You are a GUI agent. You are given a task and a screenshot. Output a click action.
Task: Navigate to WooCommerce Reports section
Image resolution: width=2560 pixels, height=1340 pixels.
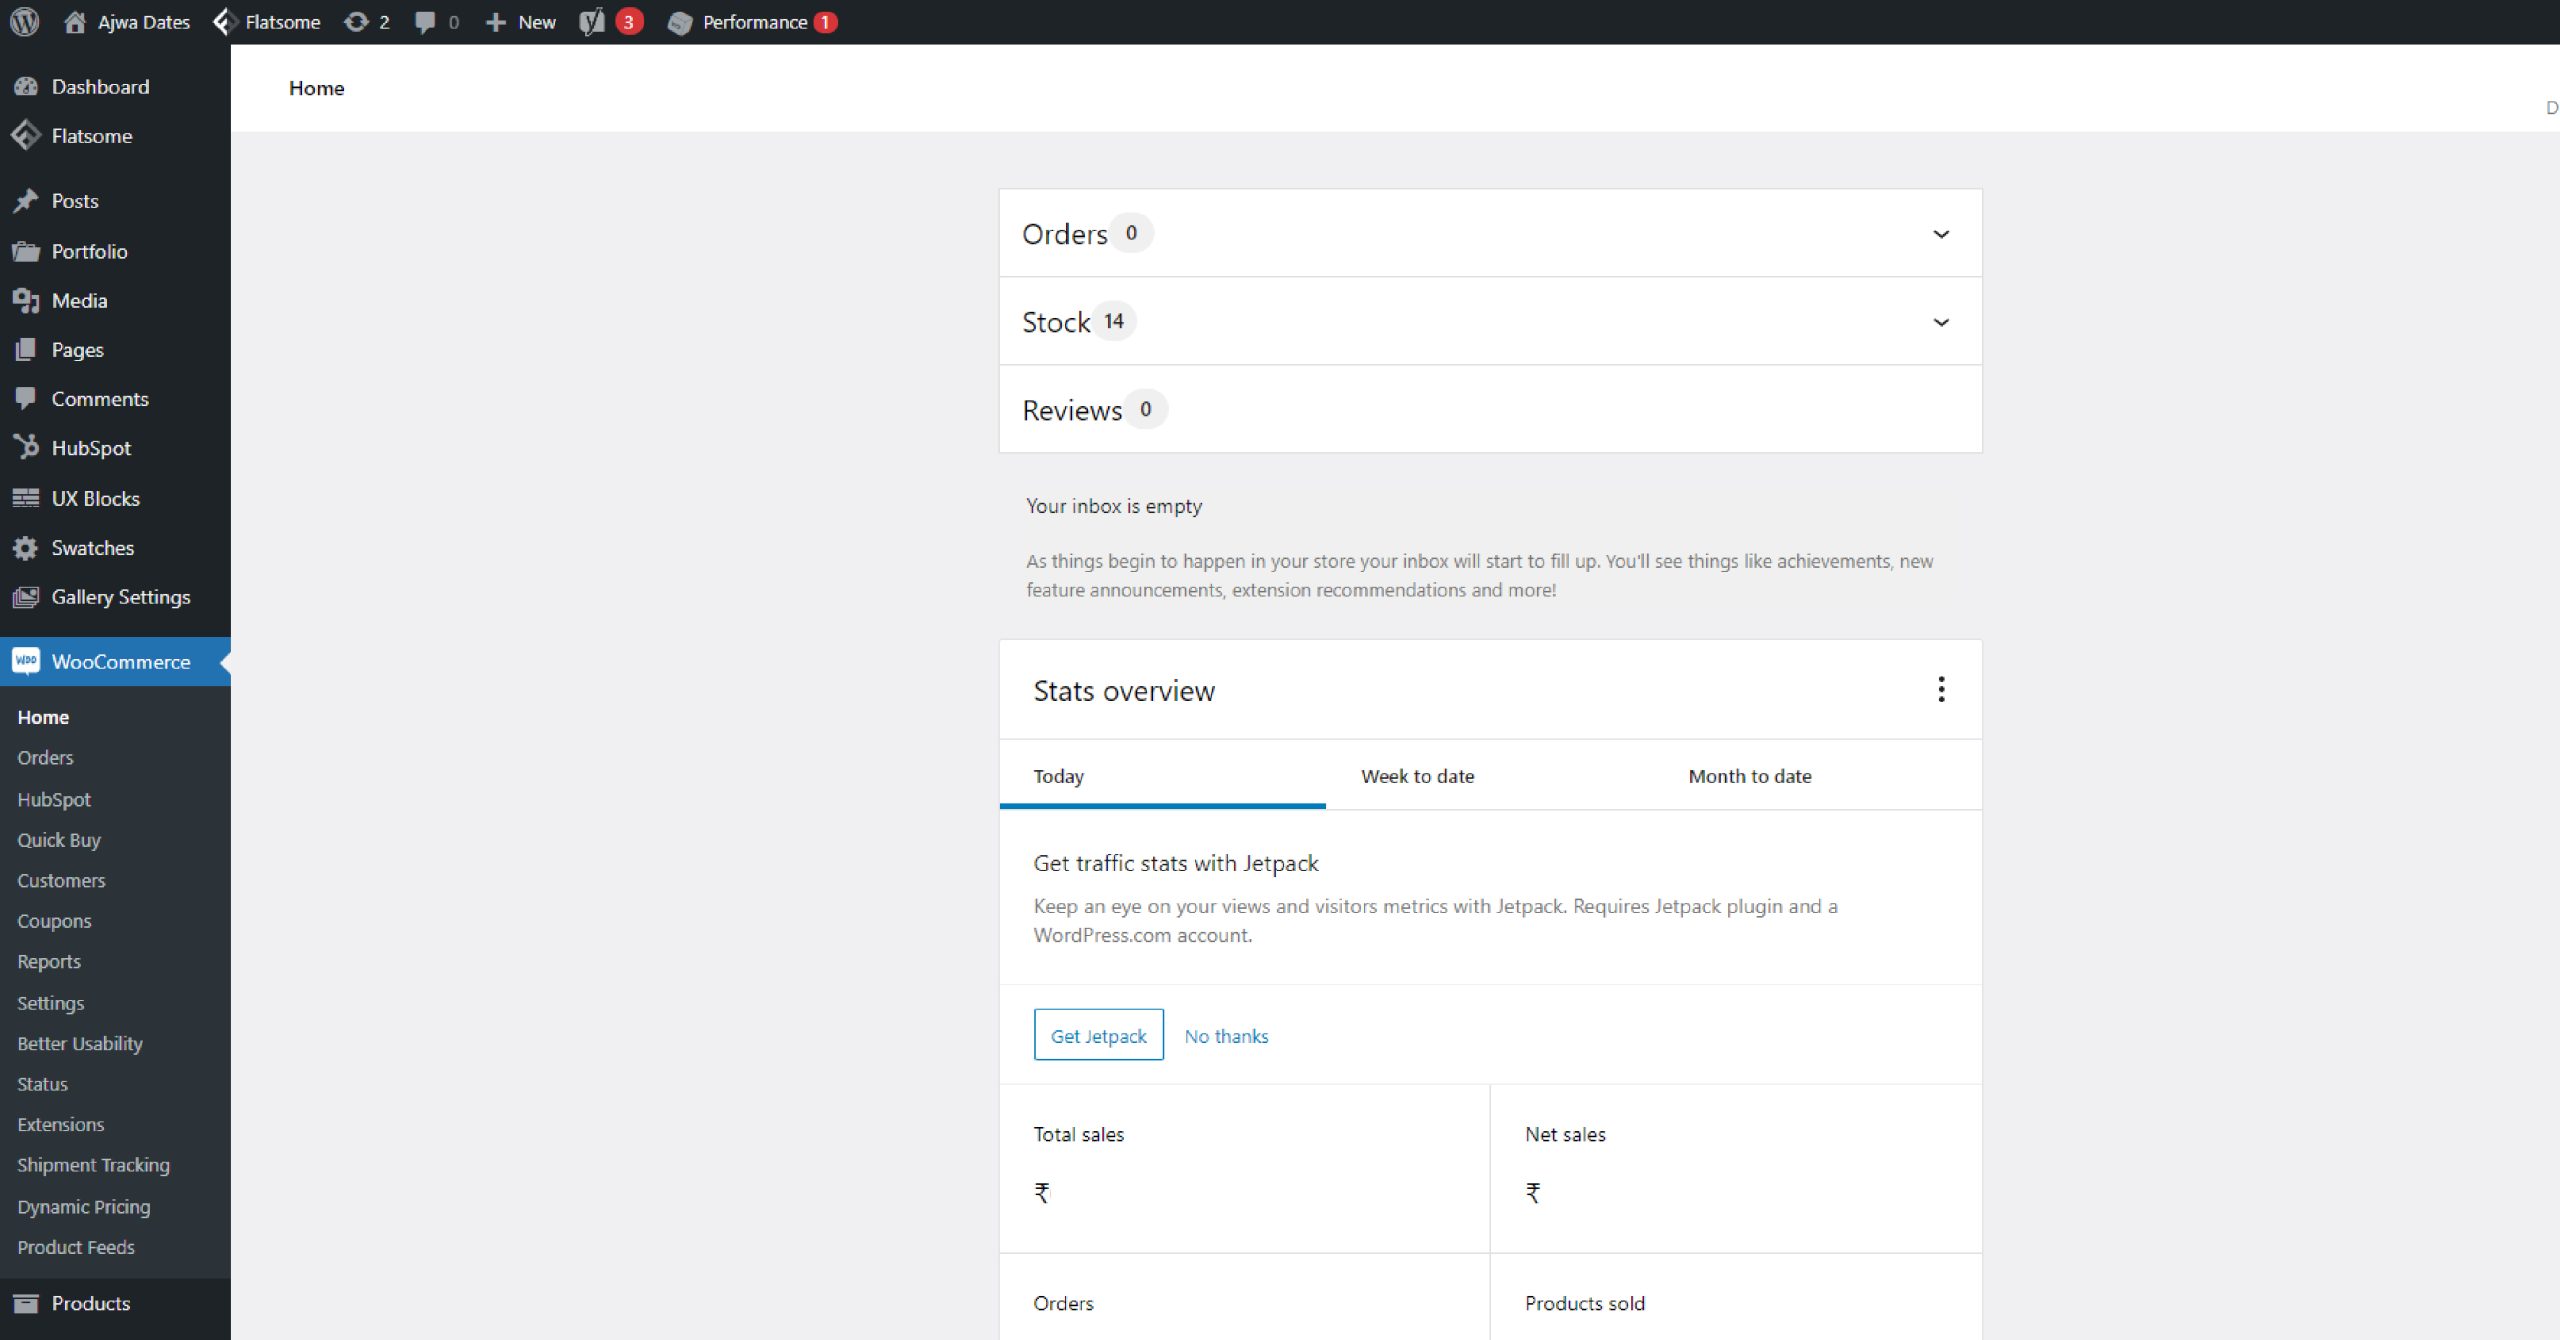tap(49, 961)
